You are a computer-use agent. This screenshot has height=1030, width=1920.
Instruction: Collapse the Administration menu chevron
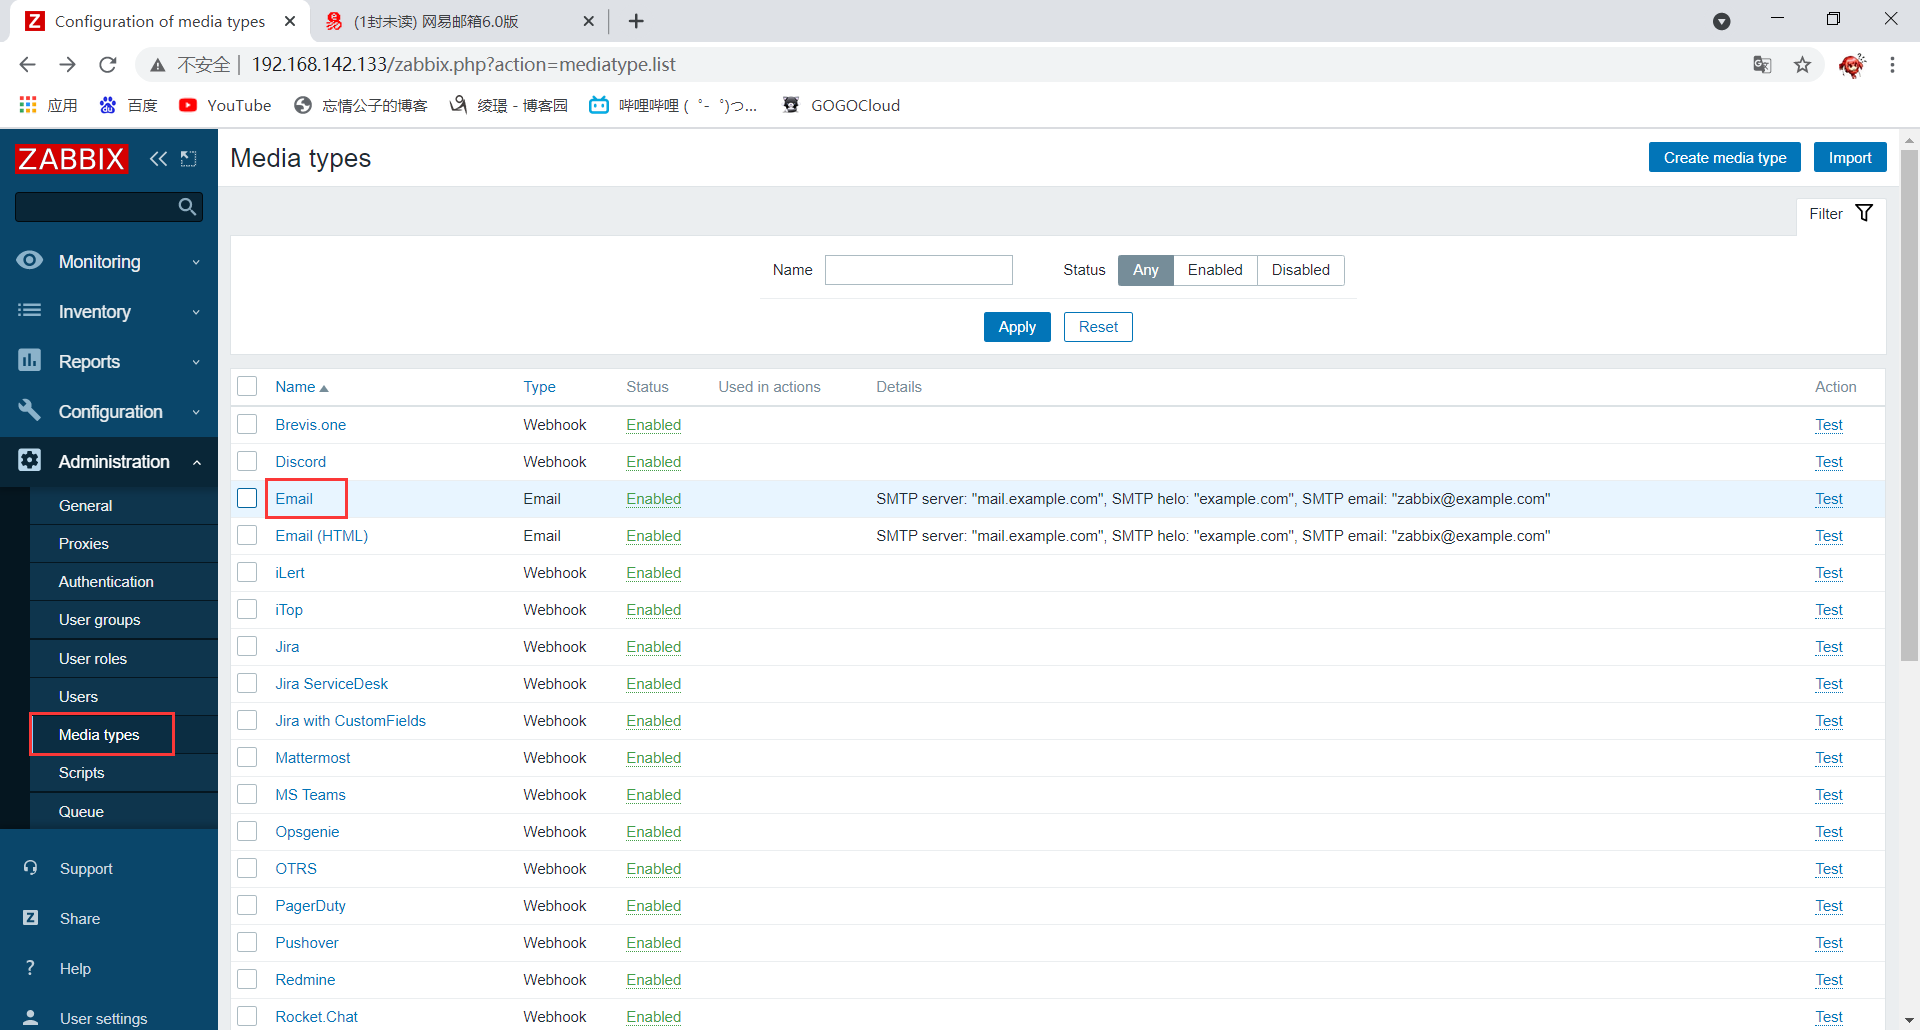pyautogui.click(x=196, y=462)
